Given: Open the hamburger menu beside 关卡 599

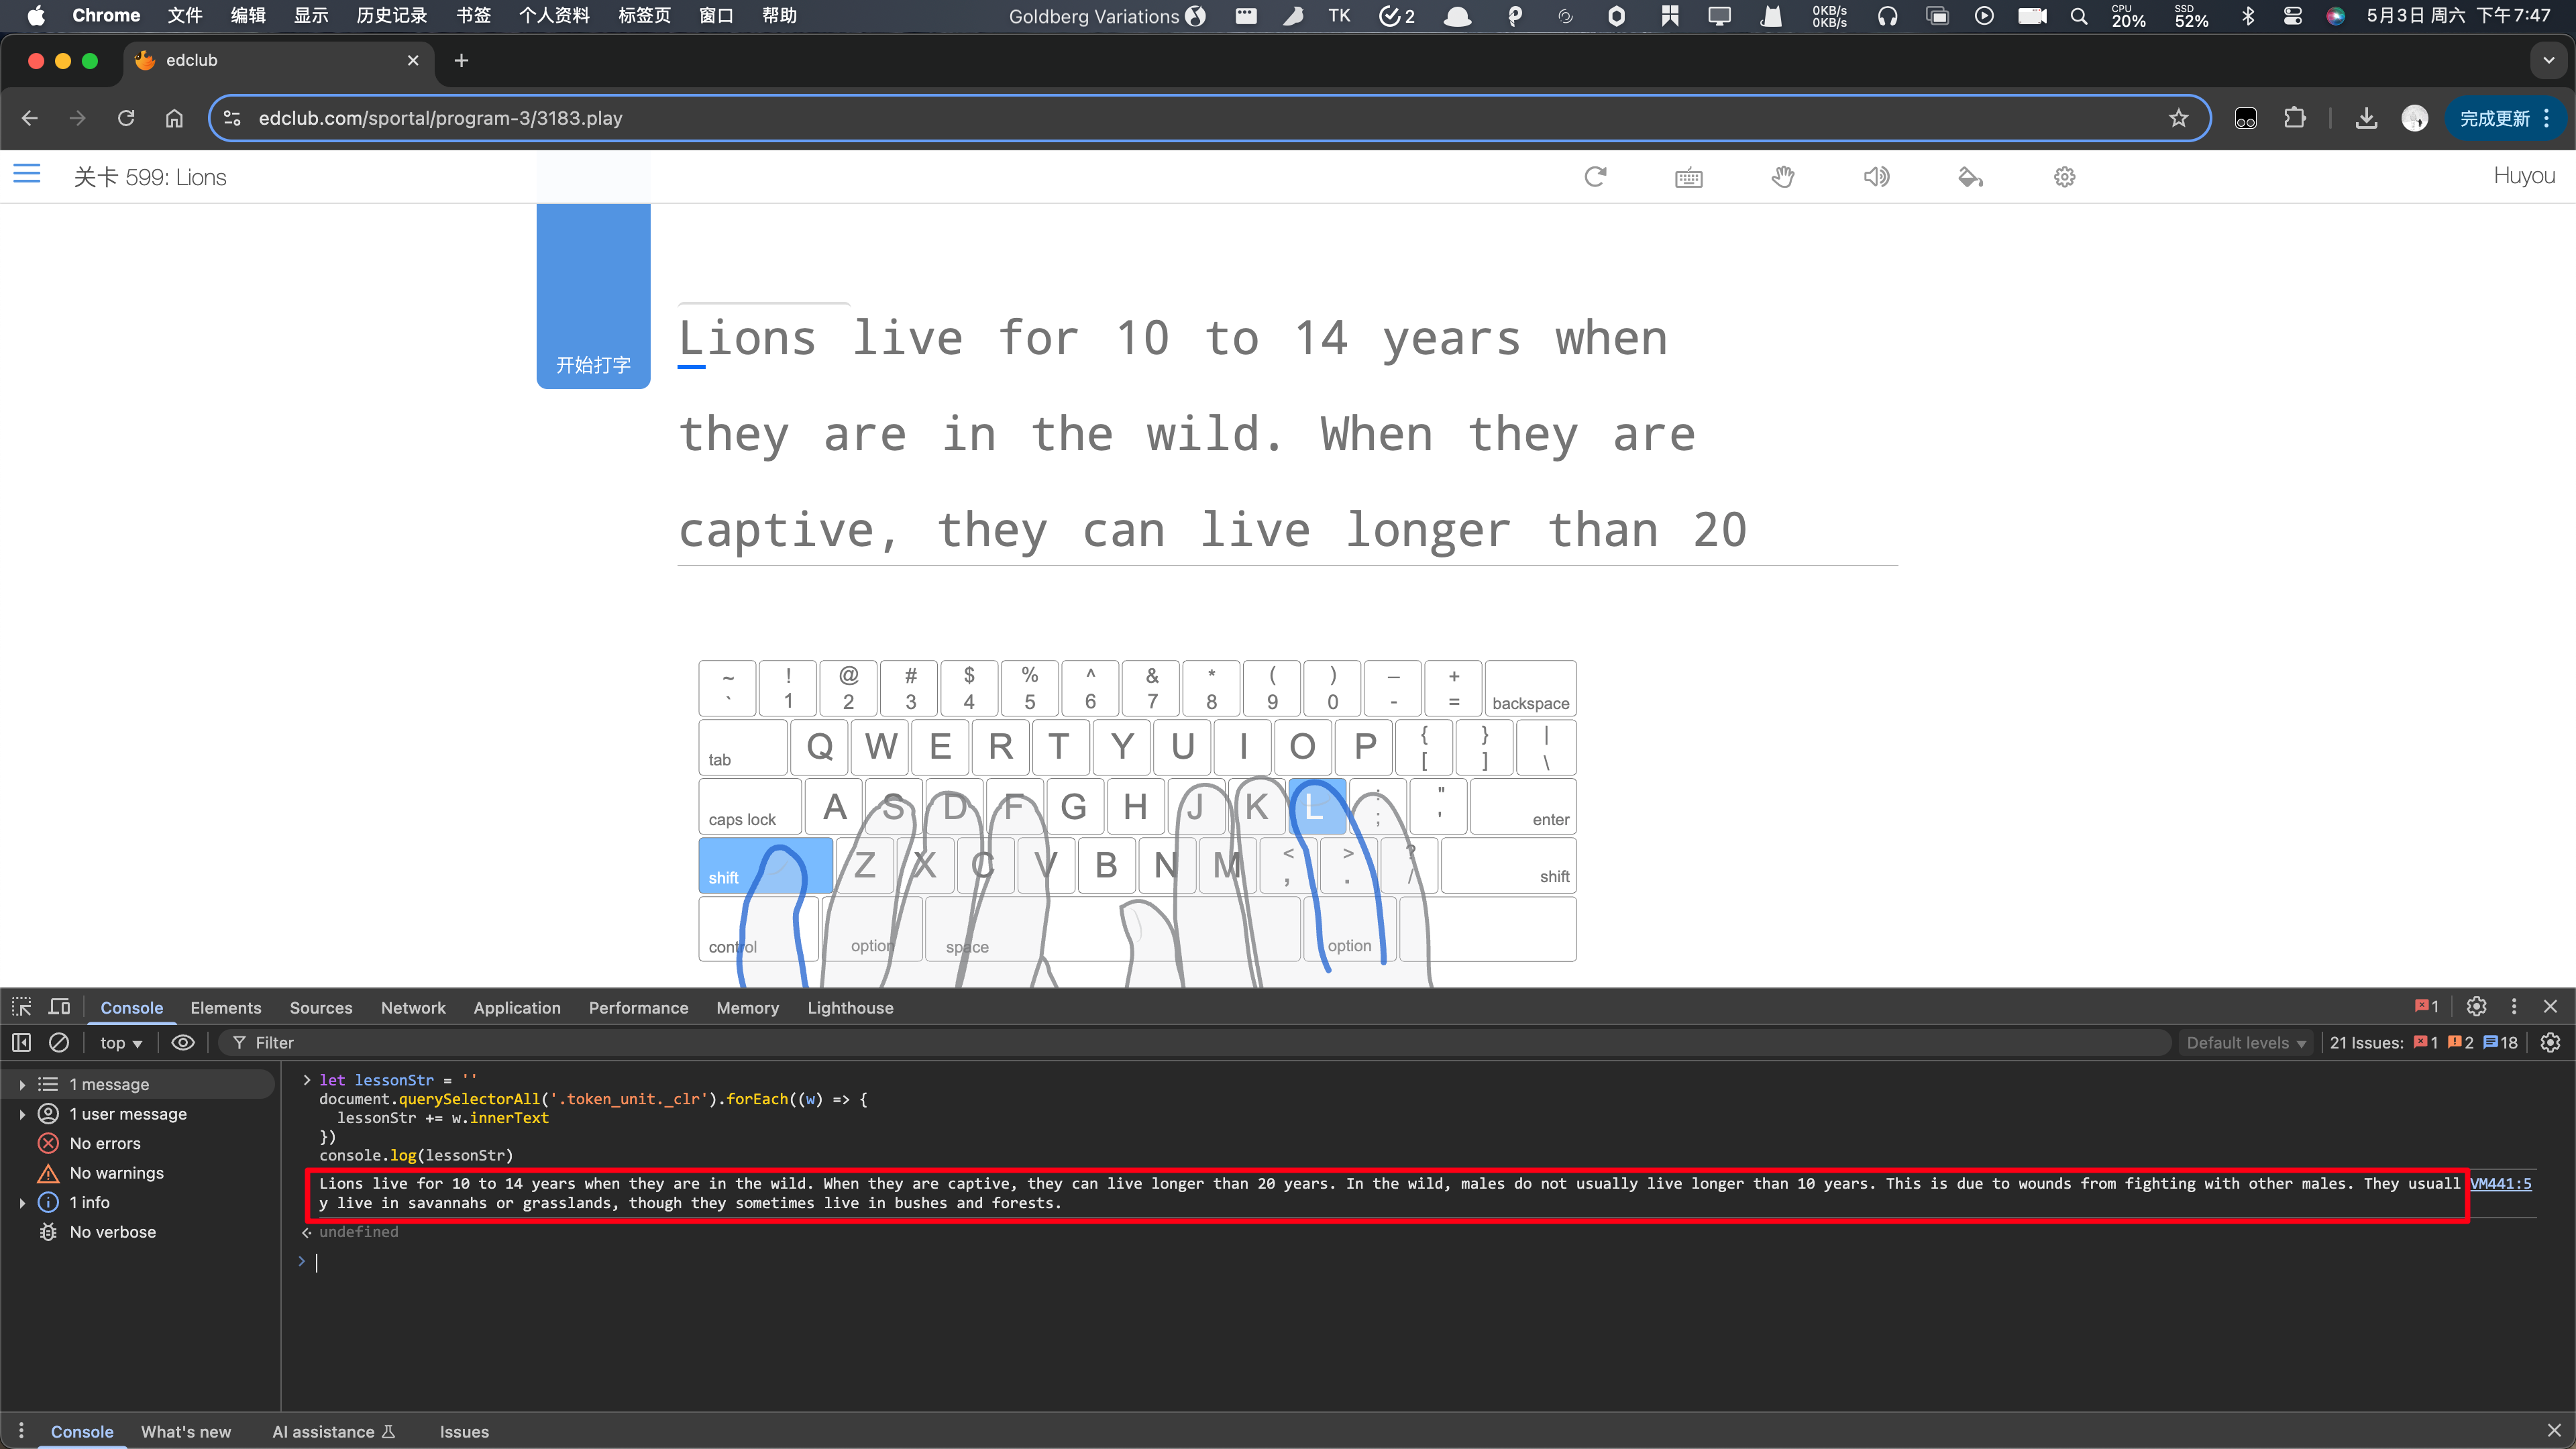Looking at the screenshot, I should coord(27,175).
